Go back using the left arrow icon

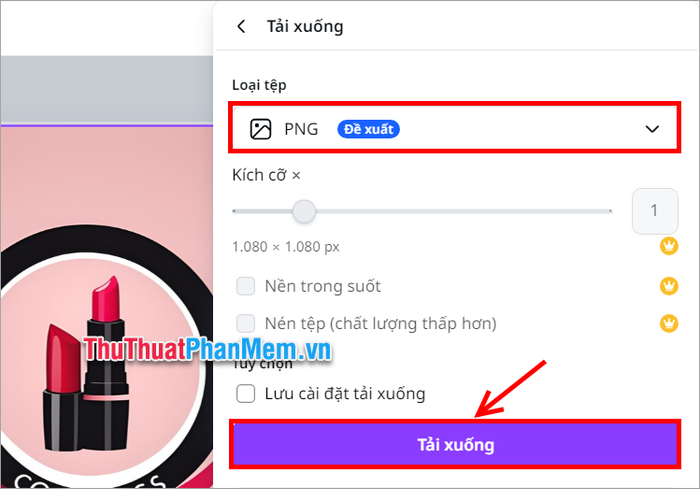coord(241,26)
